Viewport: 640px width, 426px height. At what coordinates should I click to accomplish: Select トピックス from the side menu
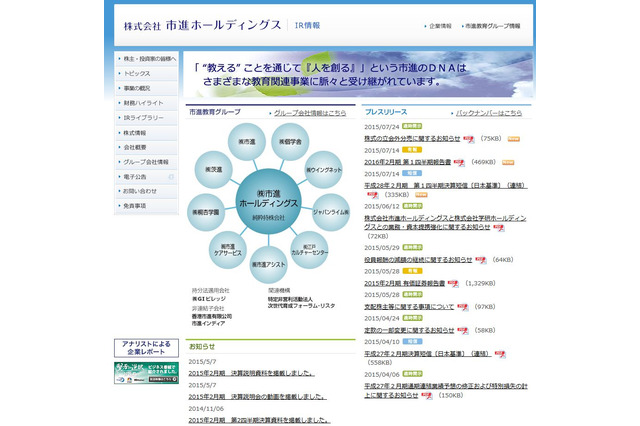[x=147, y=73]
